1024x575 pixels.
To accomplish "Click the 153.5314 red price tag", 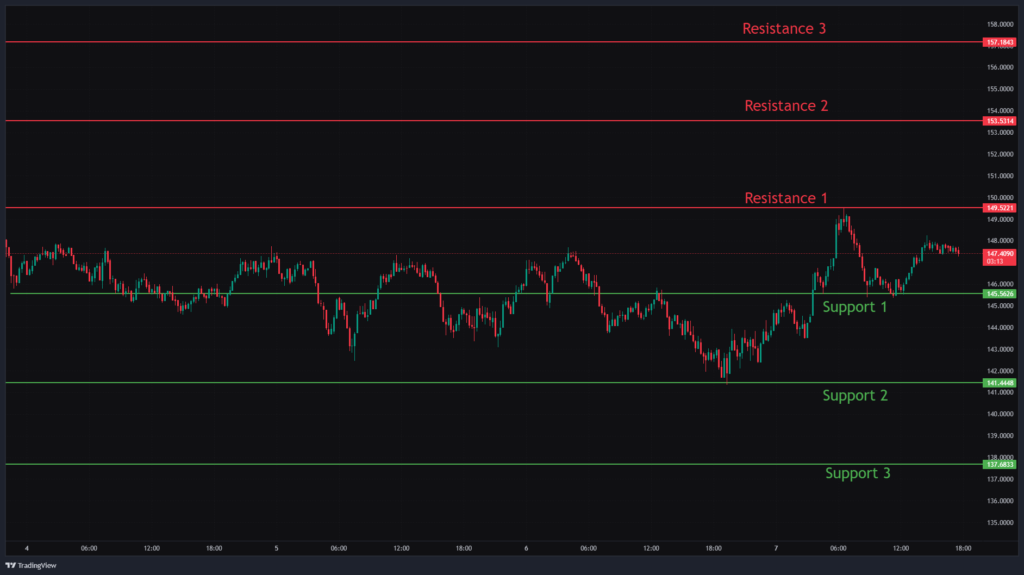I will pyautogui.click(x=1000, y=121).
